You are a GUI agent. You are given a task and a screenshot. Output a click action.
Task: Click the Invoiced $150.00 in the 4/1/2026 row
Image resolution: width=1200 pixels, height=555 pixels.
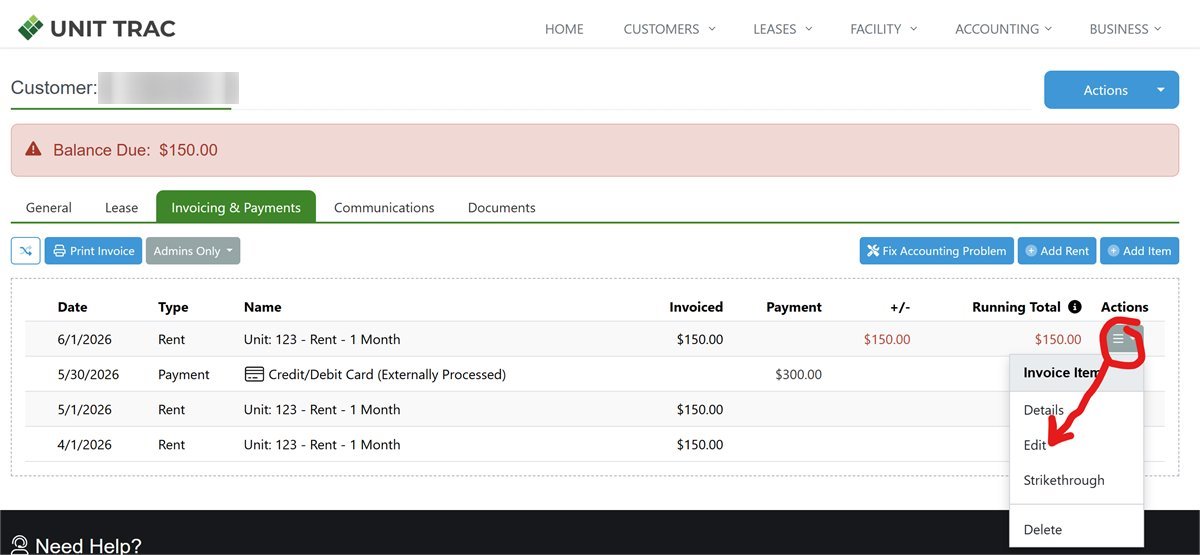699,445
